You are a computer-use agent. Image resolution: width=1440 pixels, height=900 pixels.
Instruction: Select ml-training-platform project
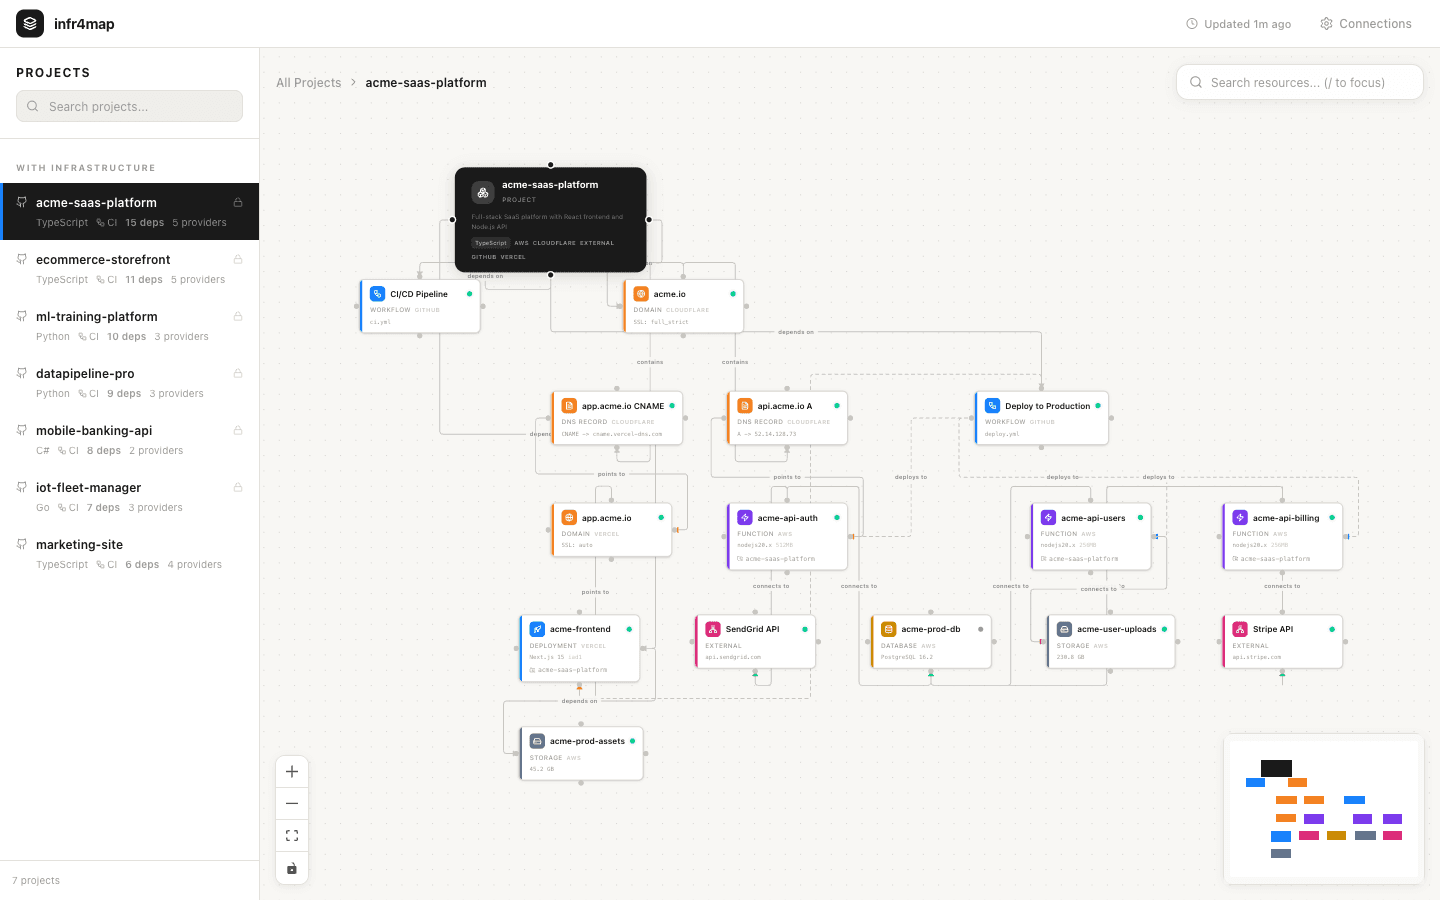coord(130,326)
